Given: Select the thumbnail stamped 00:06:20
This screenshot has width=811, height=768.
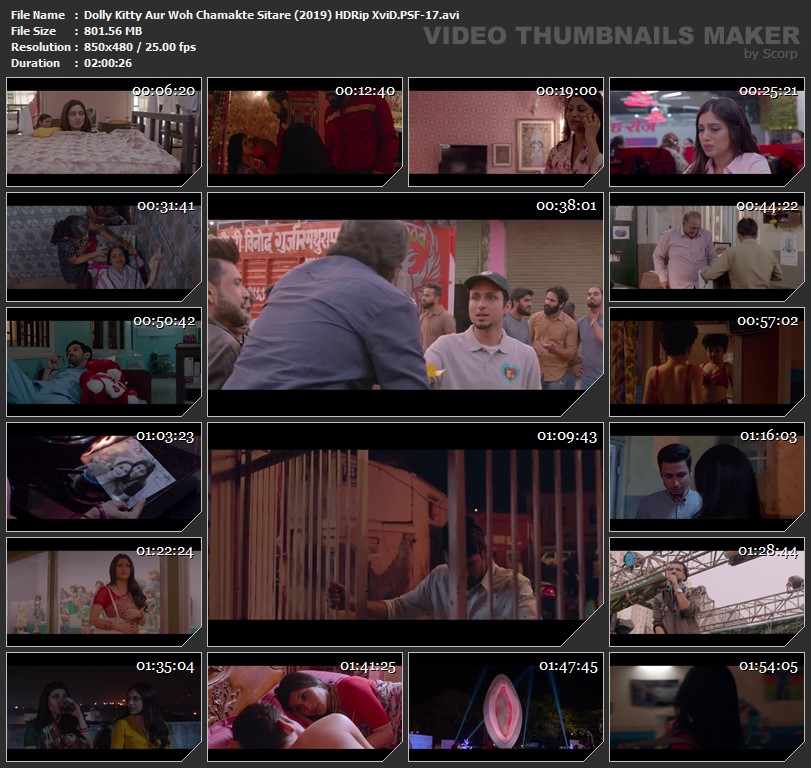Looking at the screenshot, I should click(103, 132).
